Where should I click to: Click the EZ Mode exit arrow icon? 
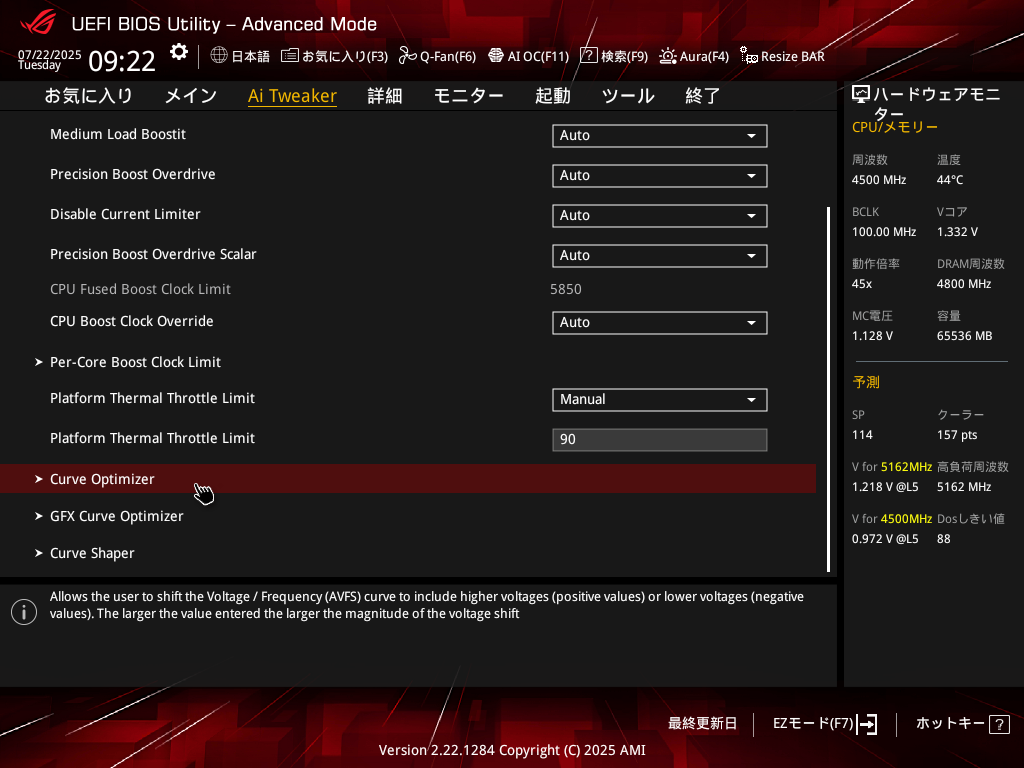tap(867, 724)
